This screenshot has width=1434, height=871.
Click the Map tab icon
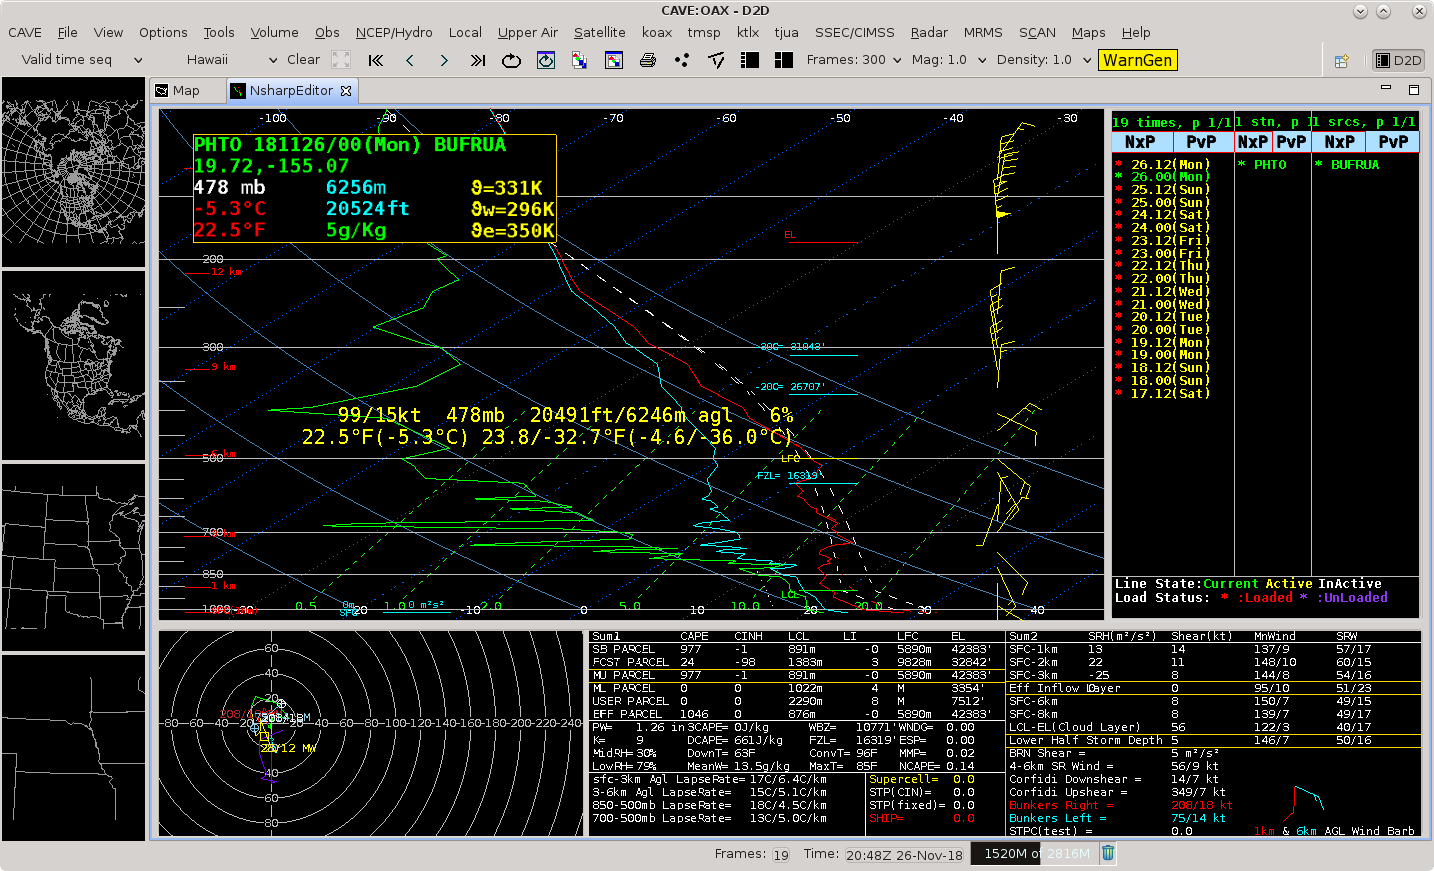pos(161,90)
